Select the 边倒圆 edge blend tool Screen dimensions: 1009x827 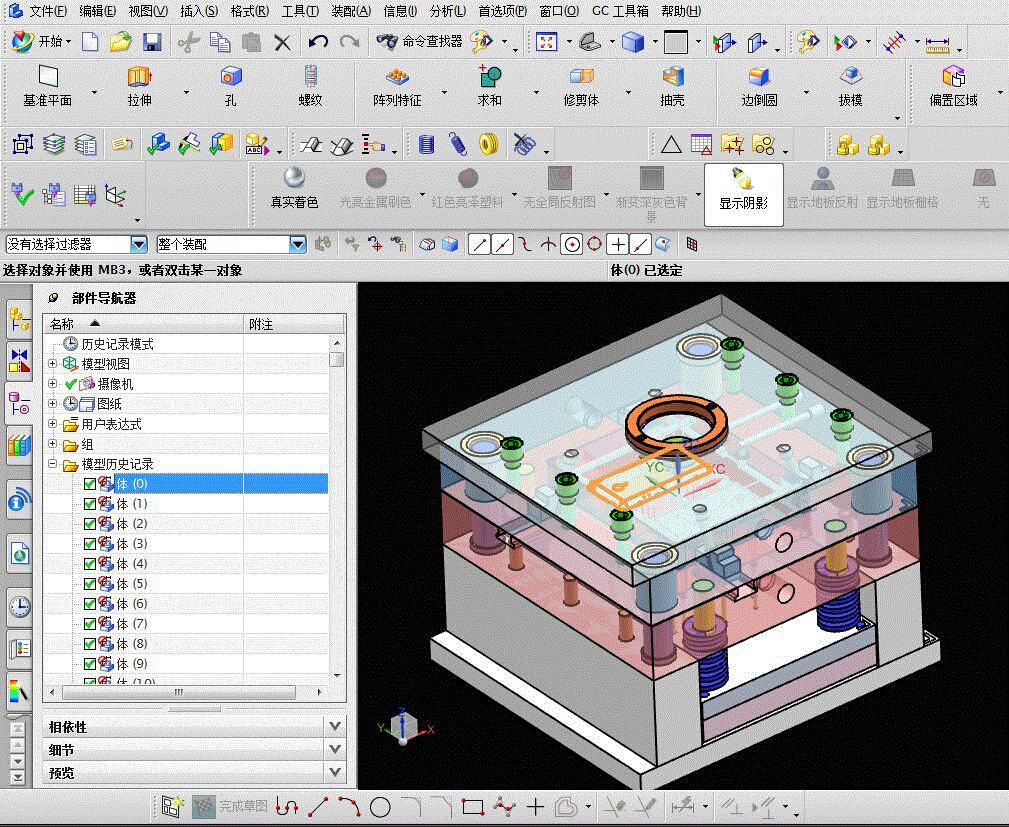[x=759, y=86]
